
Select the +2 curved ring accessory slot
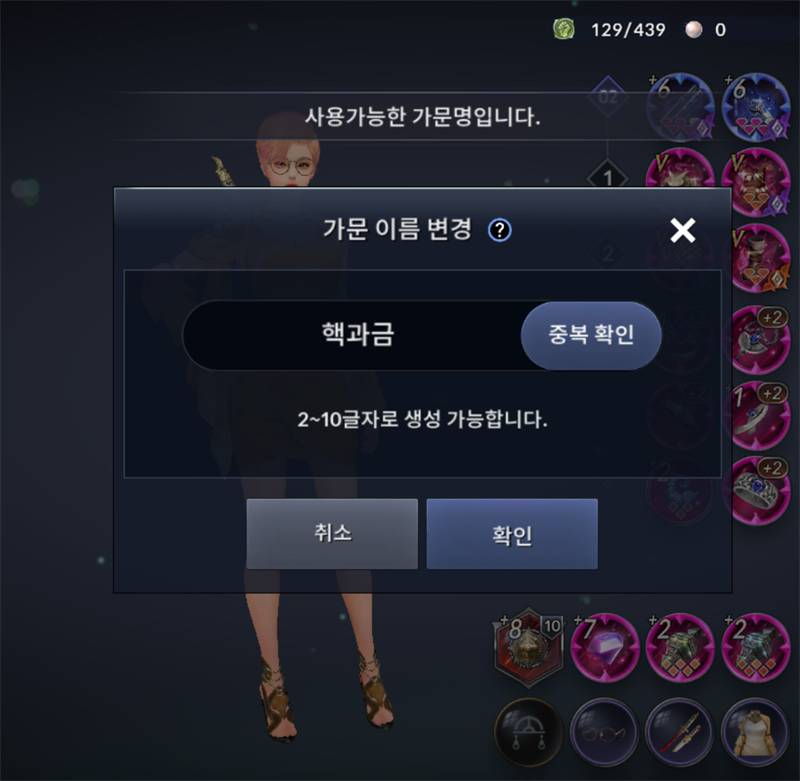coord(756,416)
